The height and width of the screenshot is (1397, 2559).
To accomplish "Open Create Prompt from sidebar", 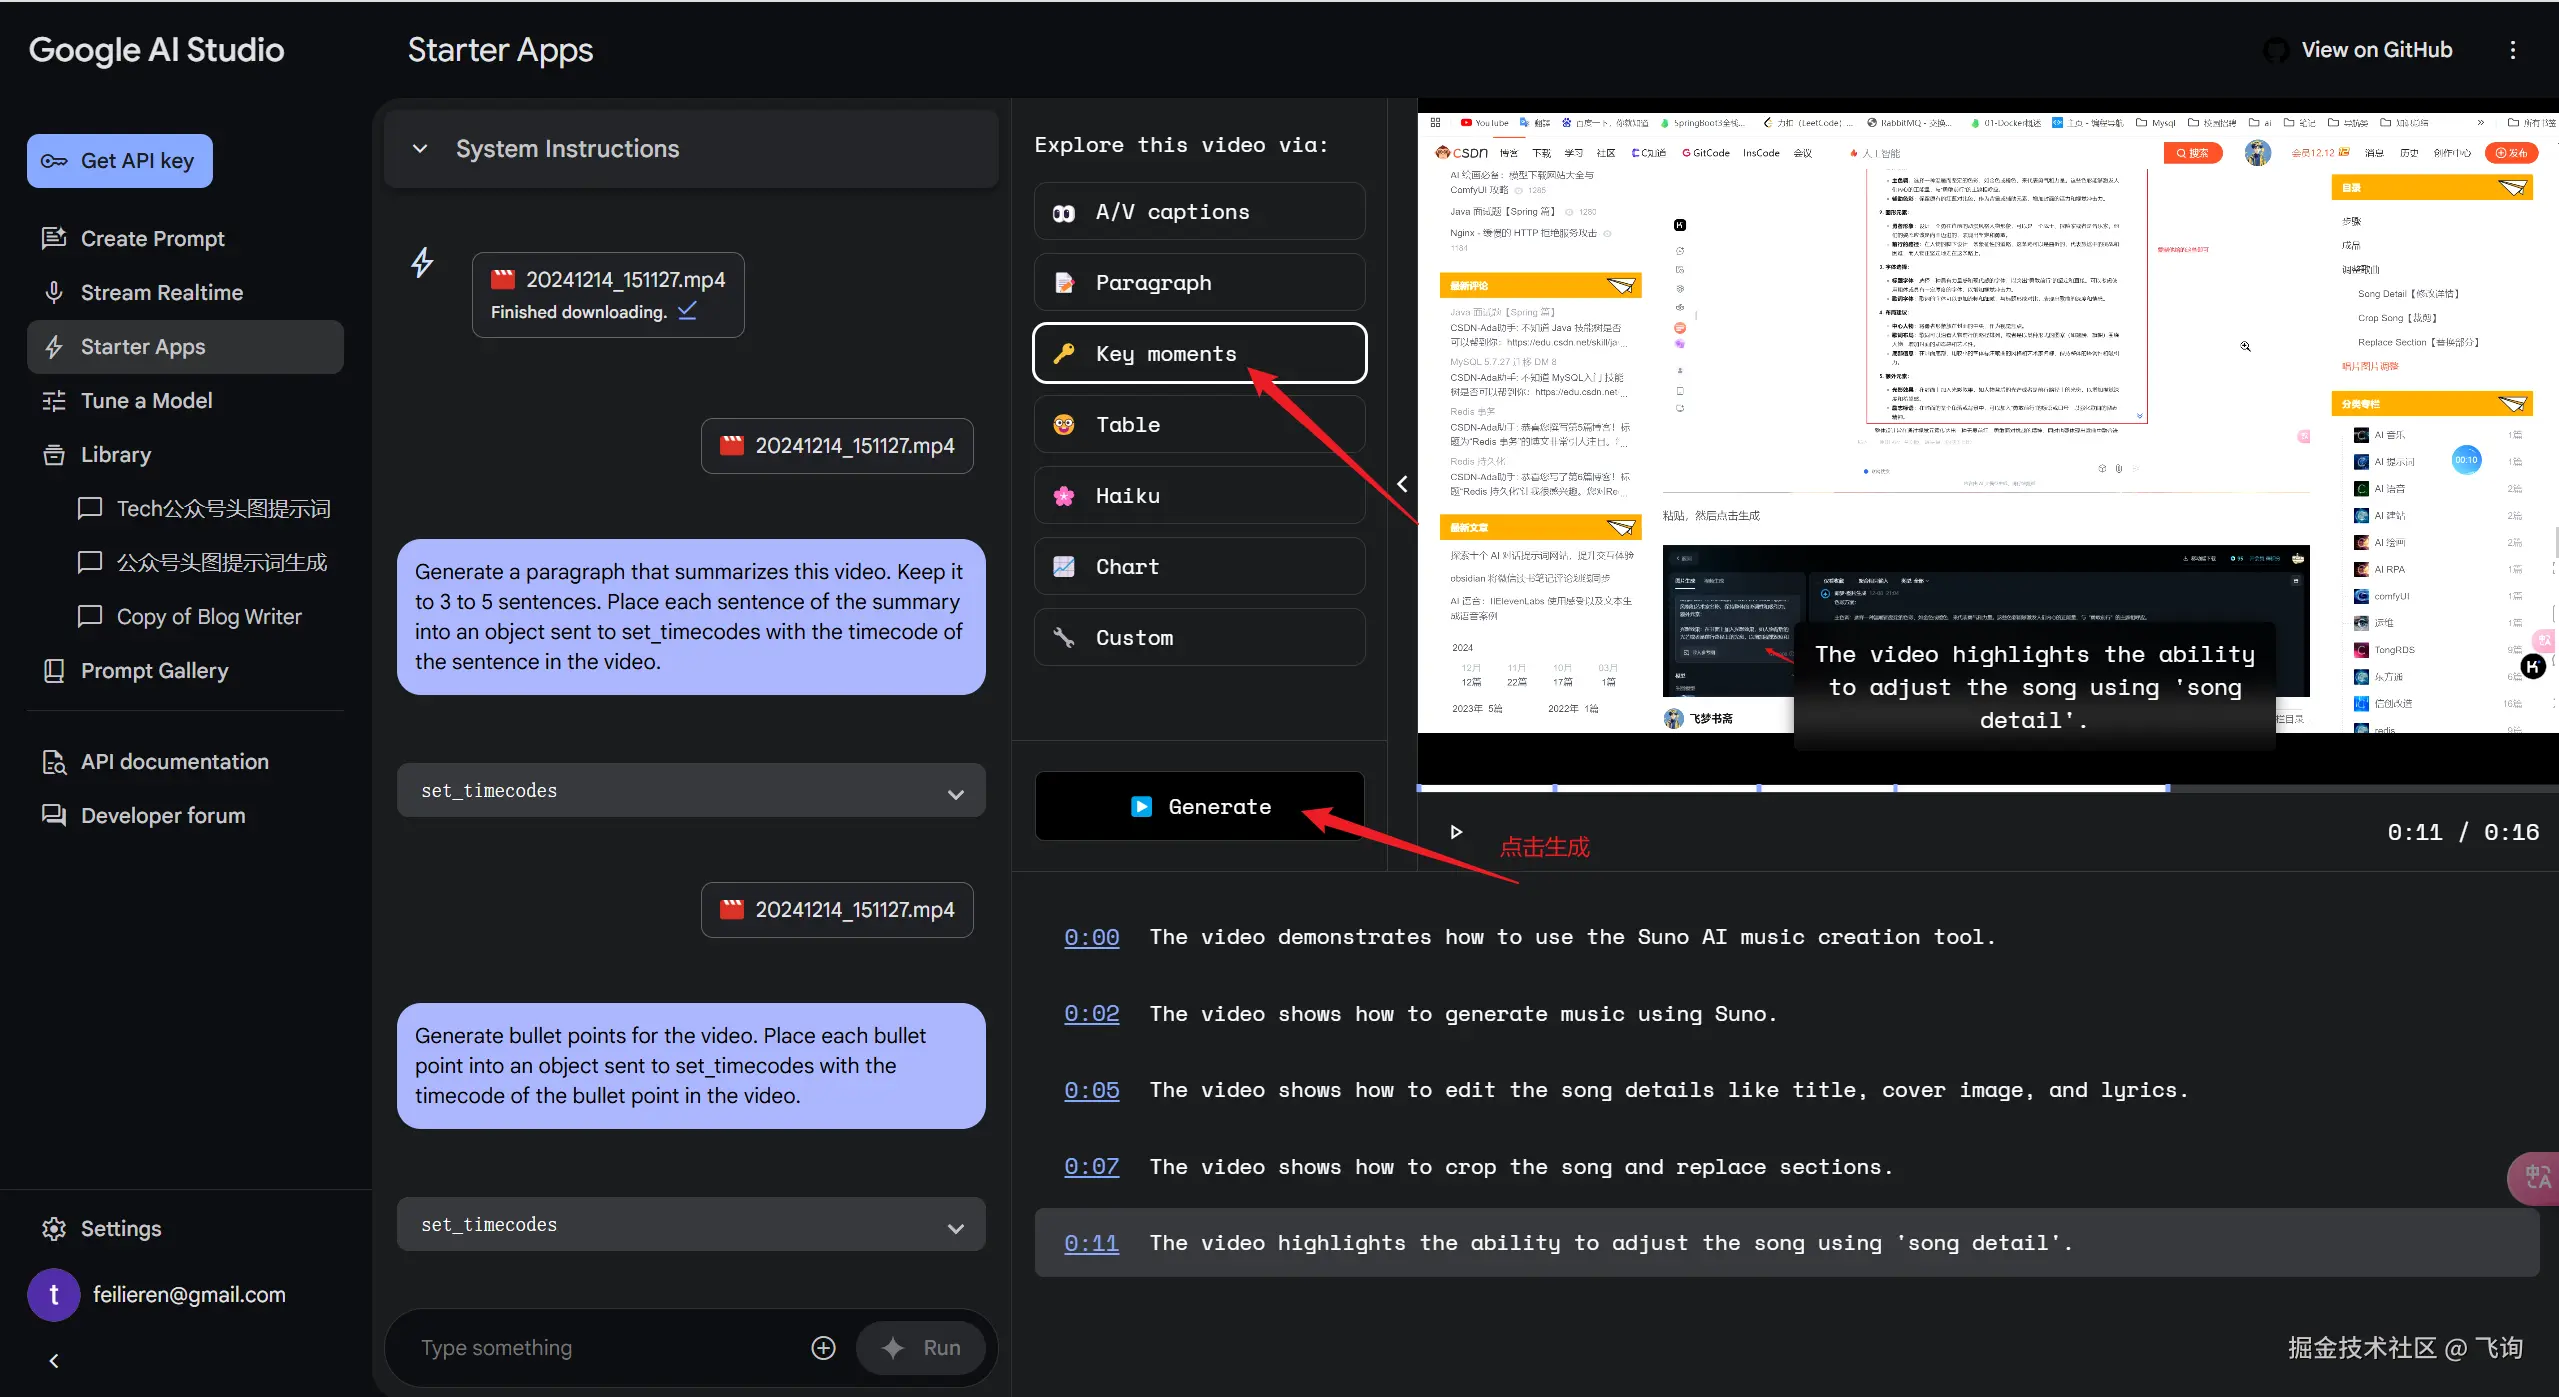I will [x=152, y=239].
